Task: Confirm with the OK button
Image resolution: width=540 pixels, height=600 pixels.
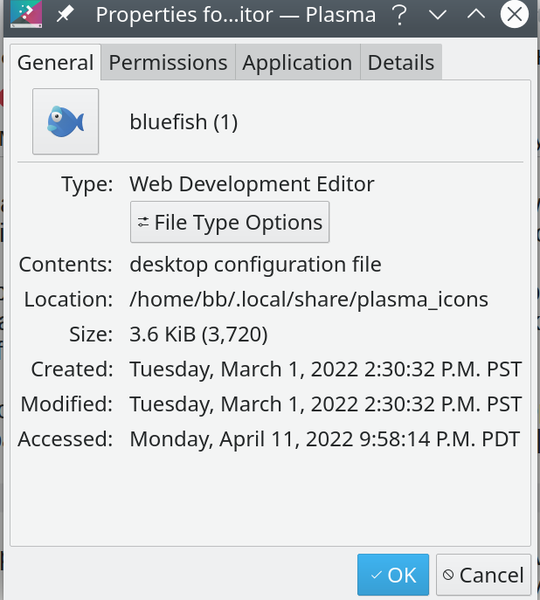Action: [x=393, y=575]
